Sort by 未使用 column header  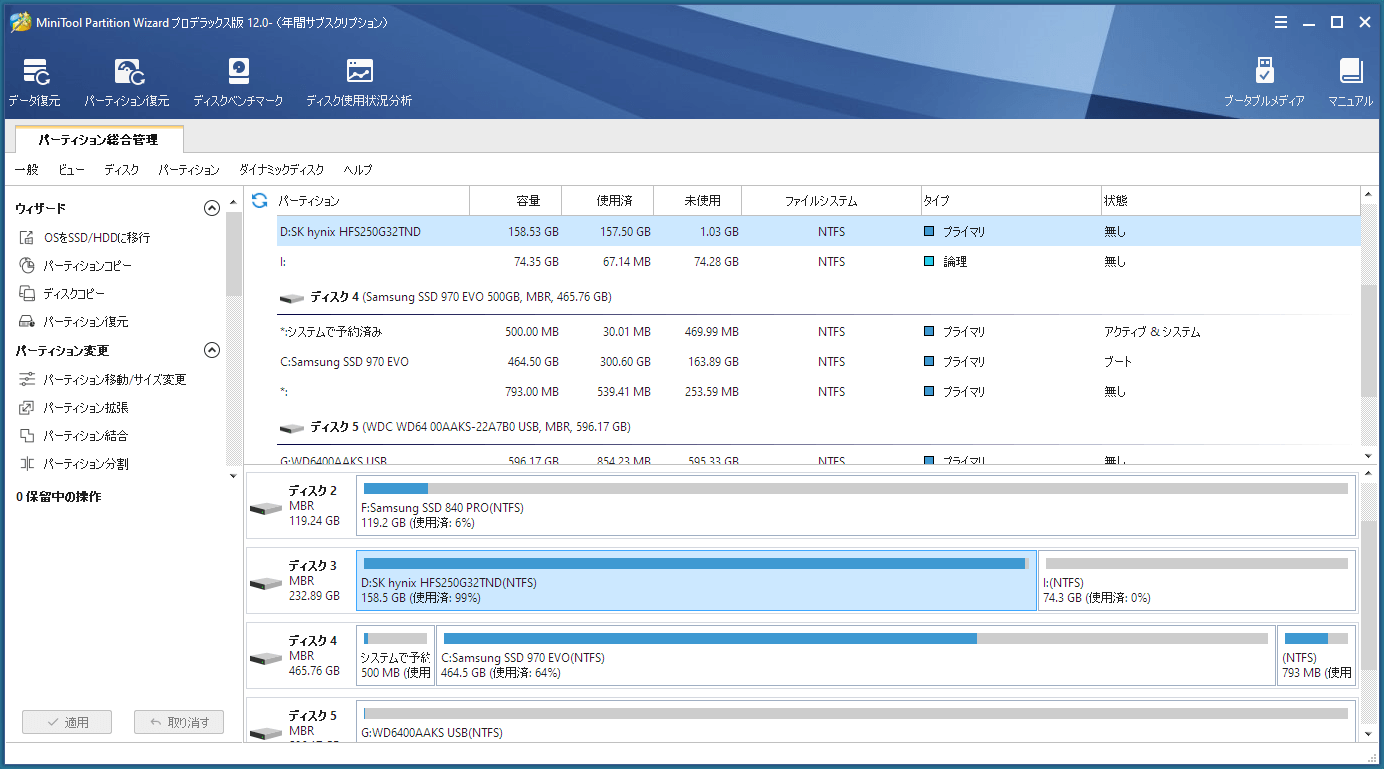pos(697,201)
